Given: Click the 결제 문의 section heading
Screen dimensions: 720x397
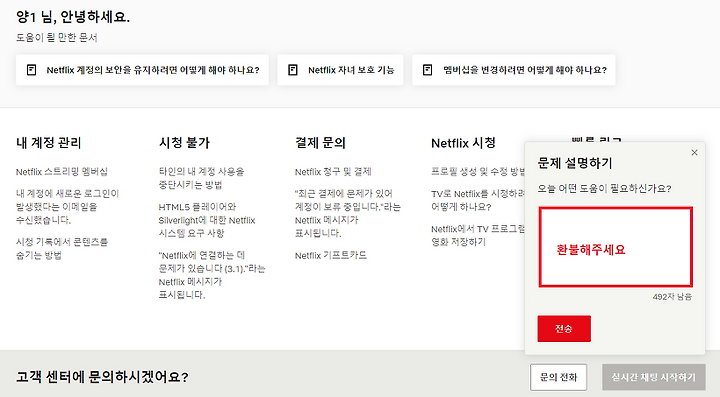Looking at the screenshot, I should pyautogui.click(x=320, y=143).
